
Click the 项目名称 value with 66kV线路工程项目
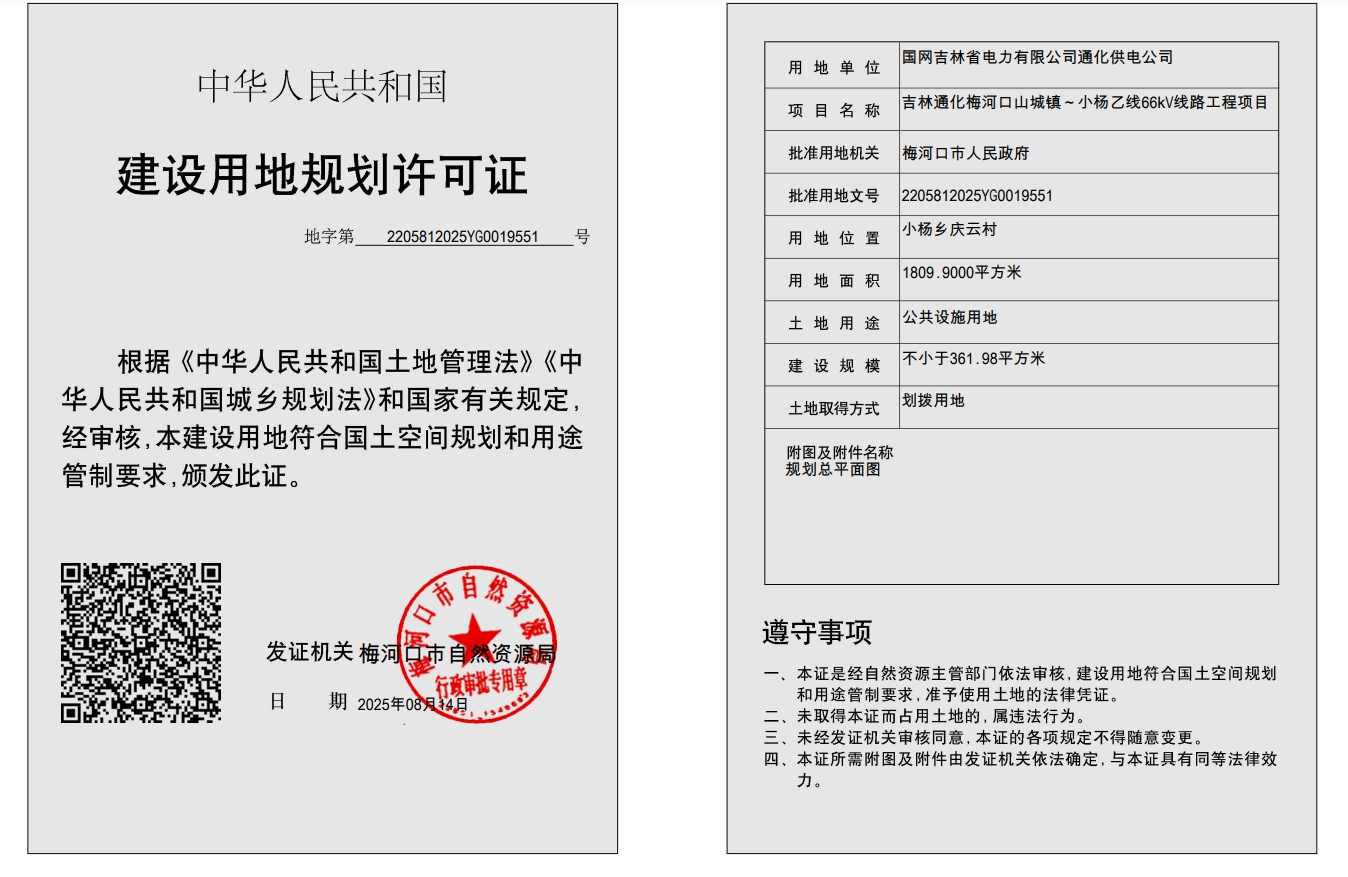coord(1084,102)
